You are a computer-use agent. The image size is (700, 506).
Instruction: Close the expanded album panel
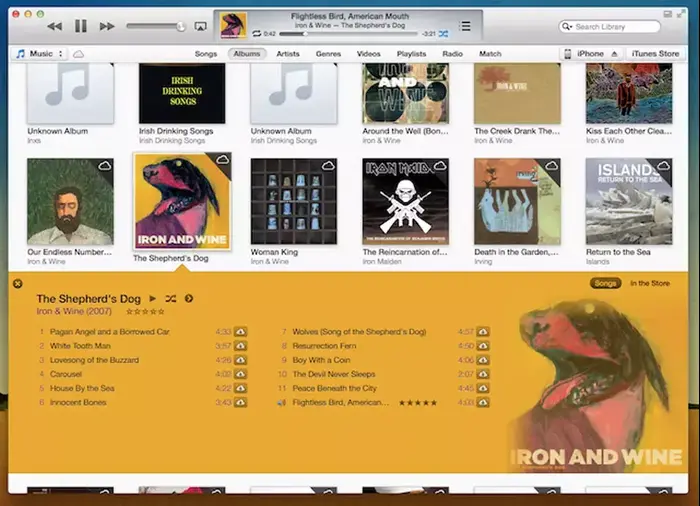(x=18, y=284)
